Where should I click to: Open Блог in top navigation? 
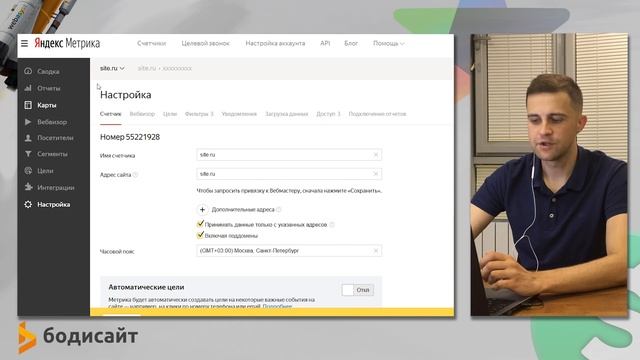click(351, 43)
